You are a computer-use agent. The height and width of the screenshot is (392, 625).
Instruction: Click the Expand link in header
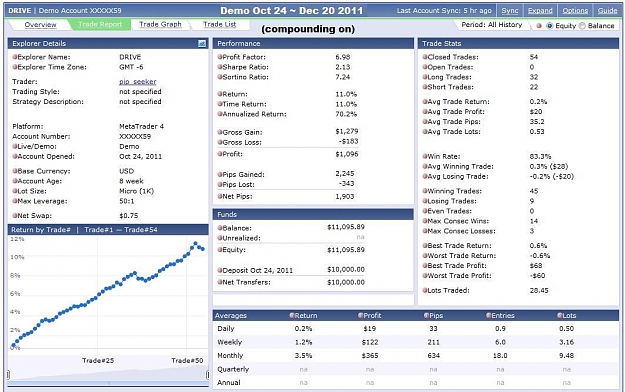(540, 11)
